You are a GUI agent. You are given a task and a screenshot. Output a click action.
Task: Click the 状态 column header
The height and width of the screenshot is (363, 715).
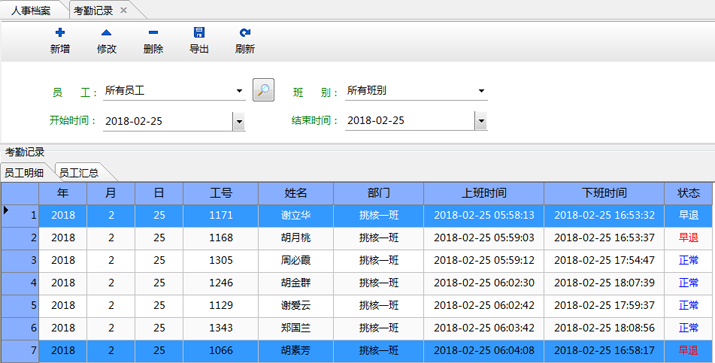click(689, 193)
